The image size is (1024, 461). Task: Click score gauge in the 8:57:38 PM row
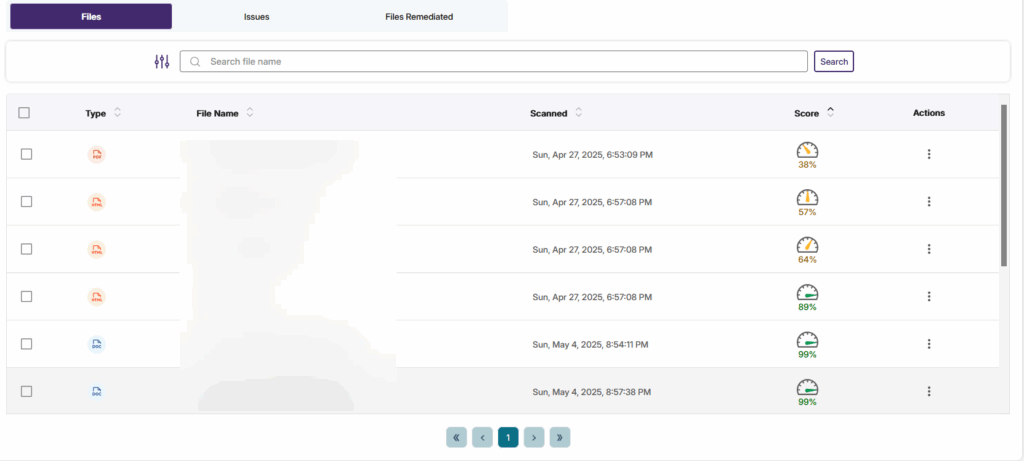[807, 388]
